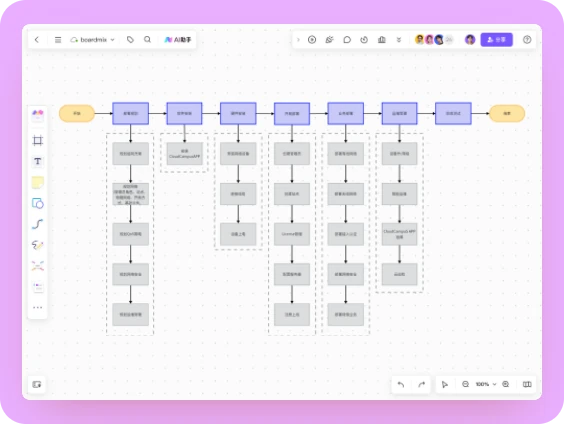Select the yellow sticky note tool
The image size is (564, 424).
tap(38, 182)
